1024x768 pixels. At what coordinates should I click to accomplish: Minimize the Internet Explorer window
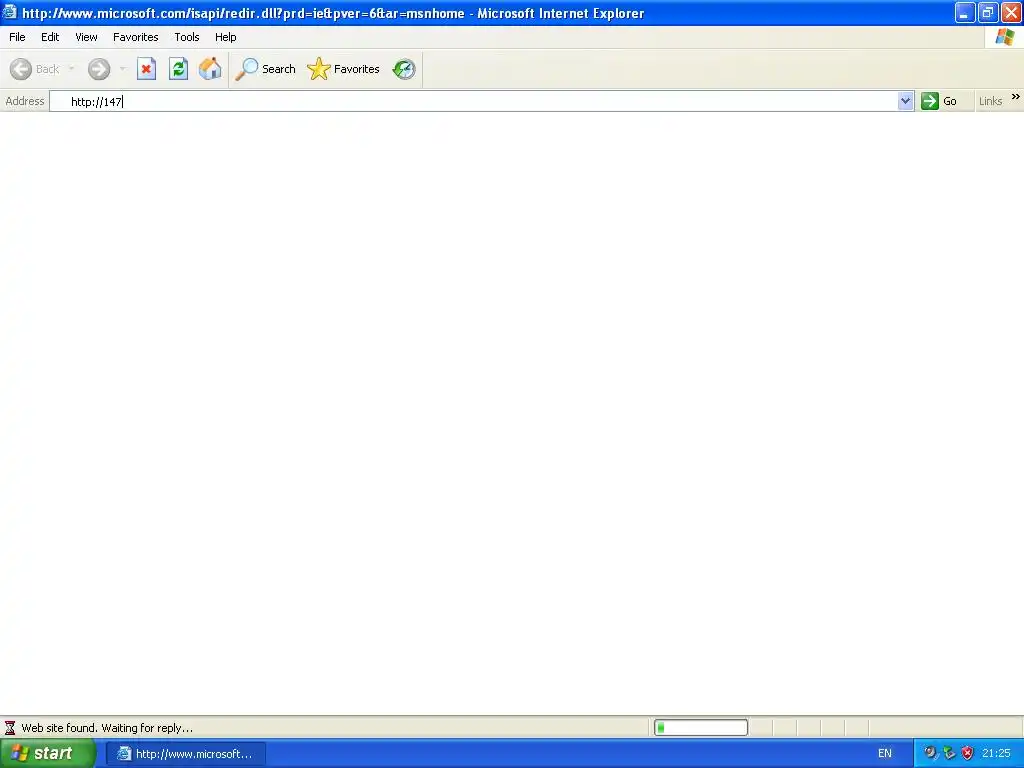click(x=965, y=12)
